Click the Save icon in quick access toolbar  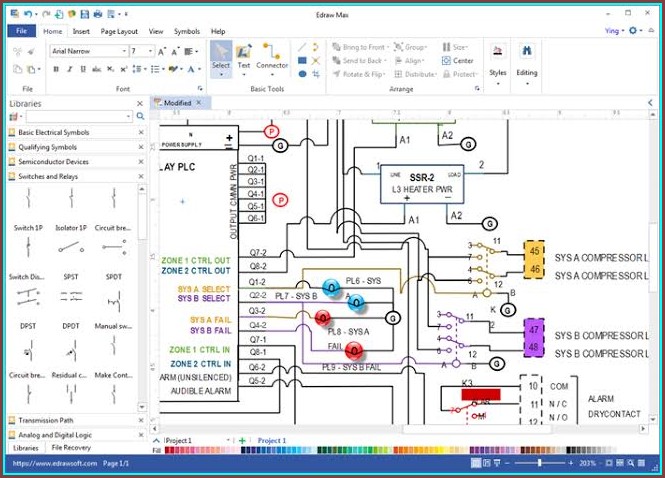click(x=85, y=14)
